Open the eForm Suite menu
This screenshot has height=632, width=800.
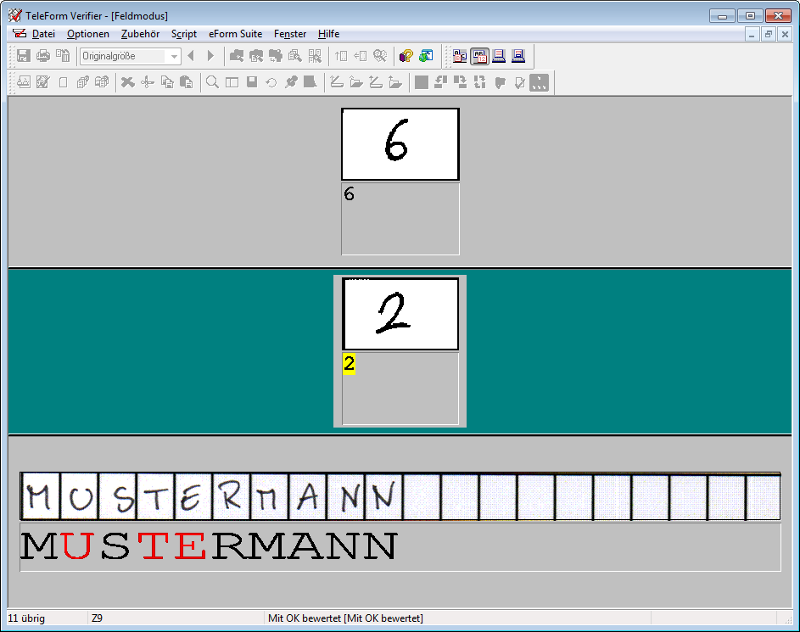[236, 33]
